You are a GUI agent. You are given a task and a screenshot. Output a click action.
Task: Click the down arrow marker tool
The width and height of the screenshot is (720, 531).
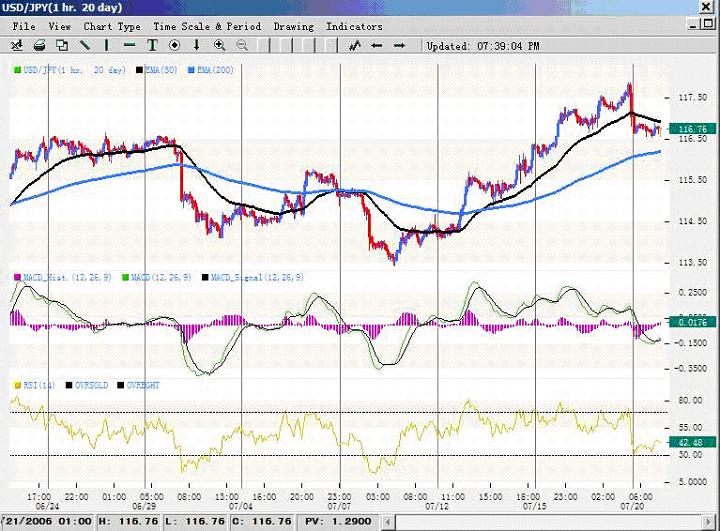click(x=196, y=45)
